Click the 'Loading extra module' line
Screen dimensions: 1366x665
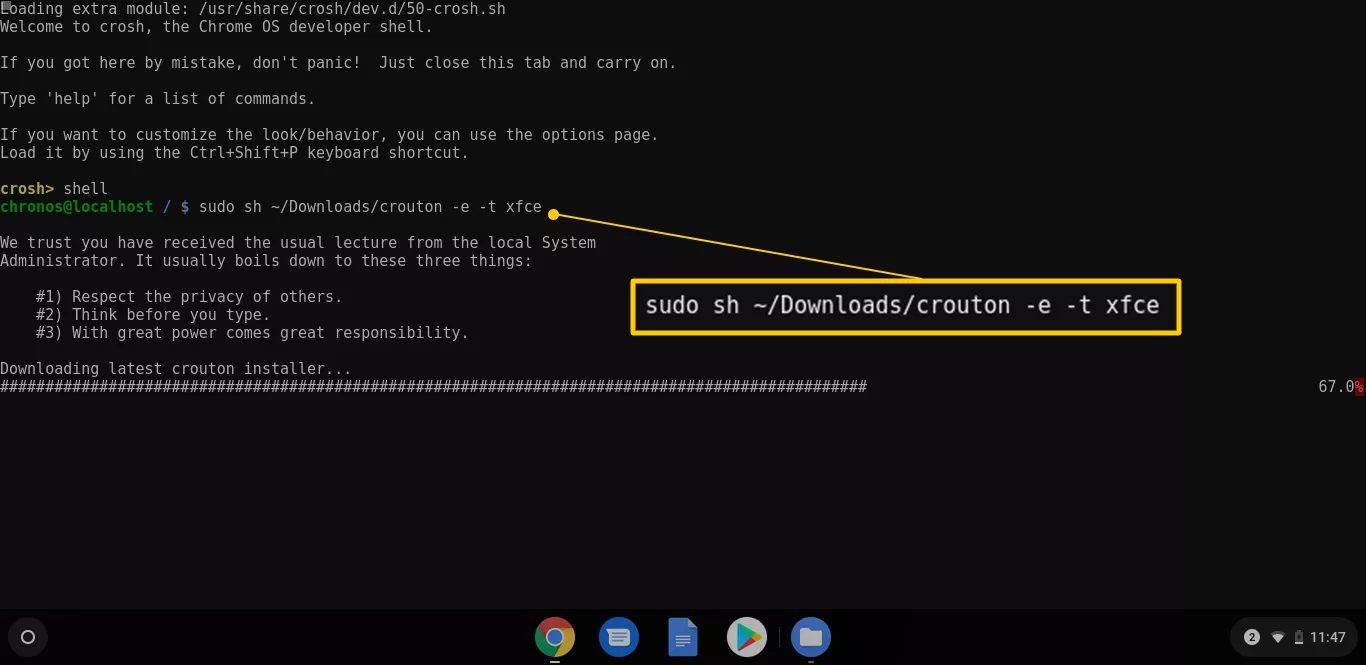pyautogui.click(x=253, y=9)
